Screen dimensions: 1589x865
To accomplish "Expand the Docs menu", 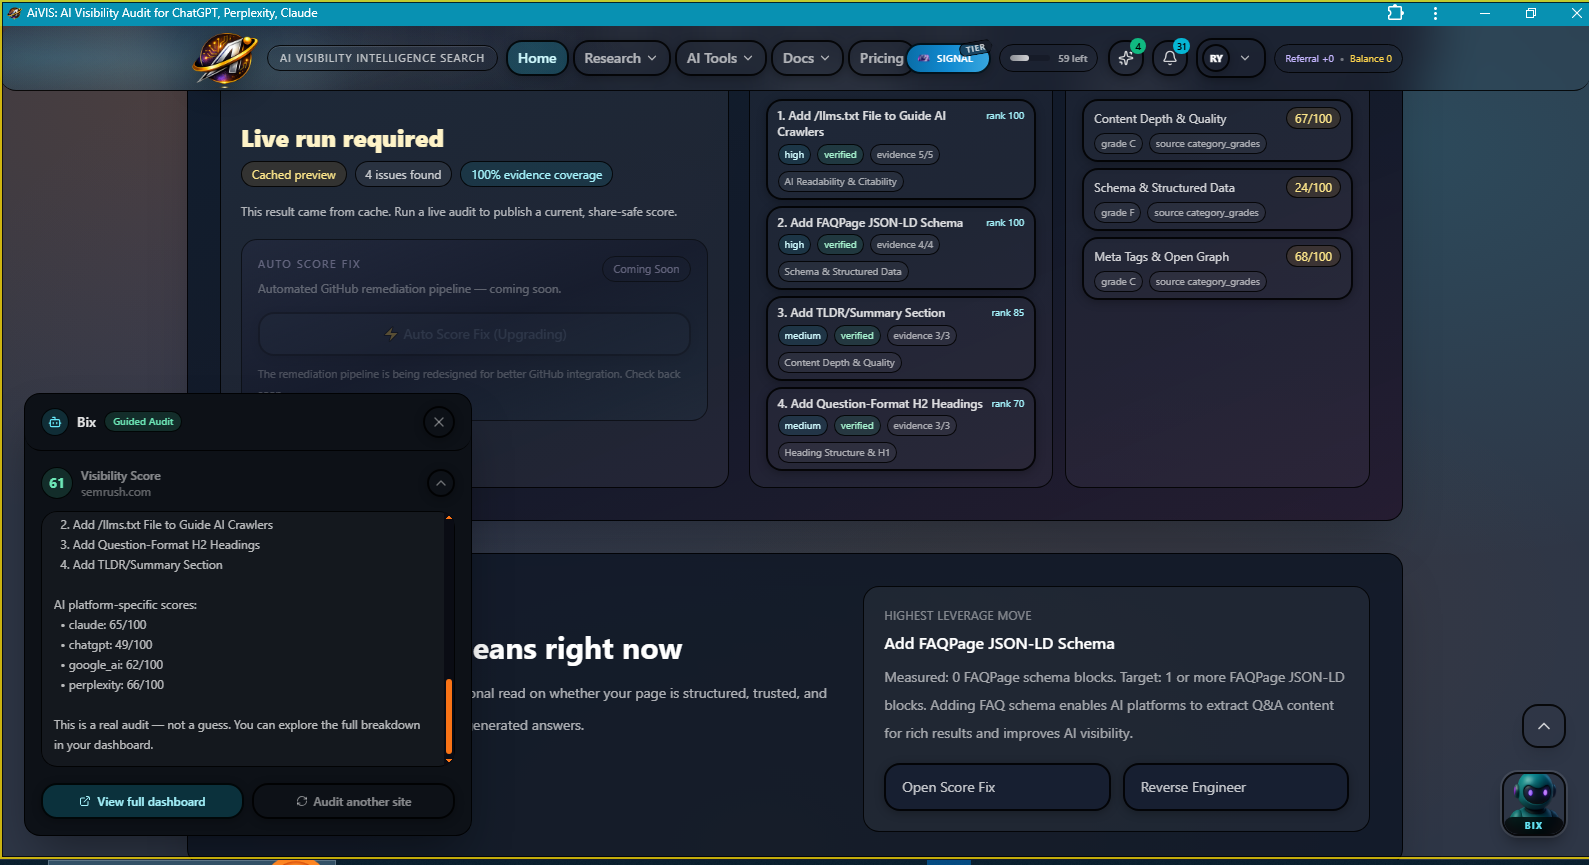I will pos(806,58).
